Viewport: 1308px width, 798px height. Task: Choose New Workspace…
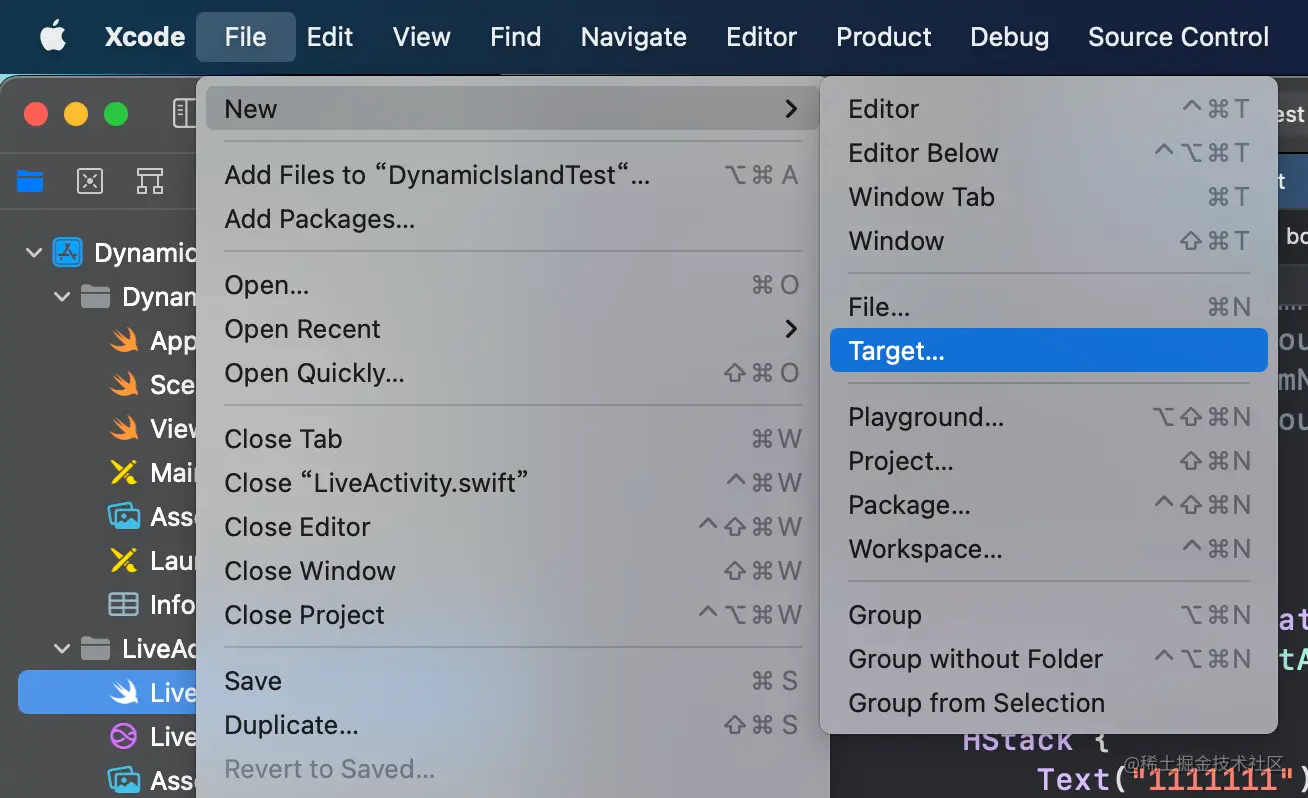coord(1049,549)
